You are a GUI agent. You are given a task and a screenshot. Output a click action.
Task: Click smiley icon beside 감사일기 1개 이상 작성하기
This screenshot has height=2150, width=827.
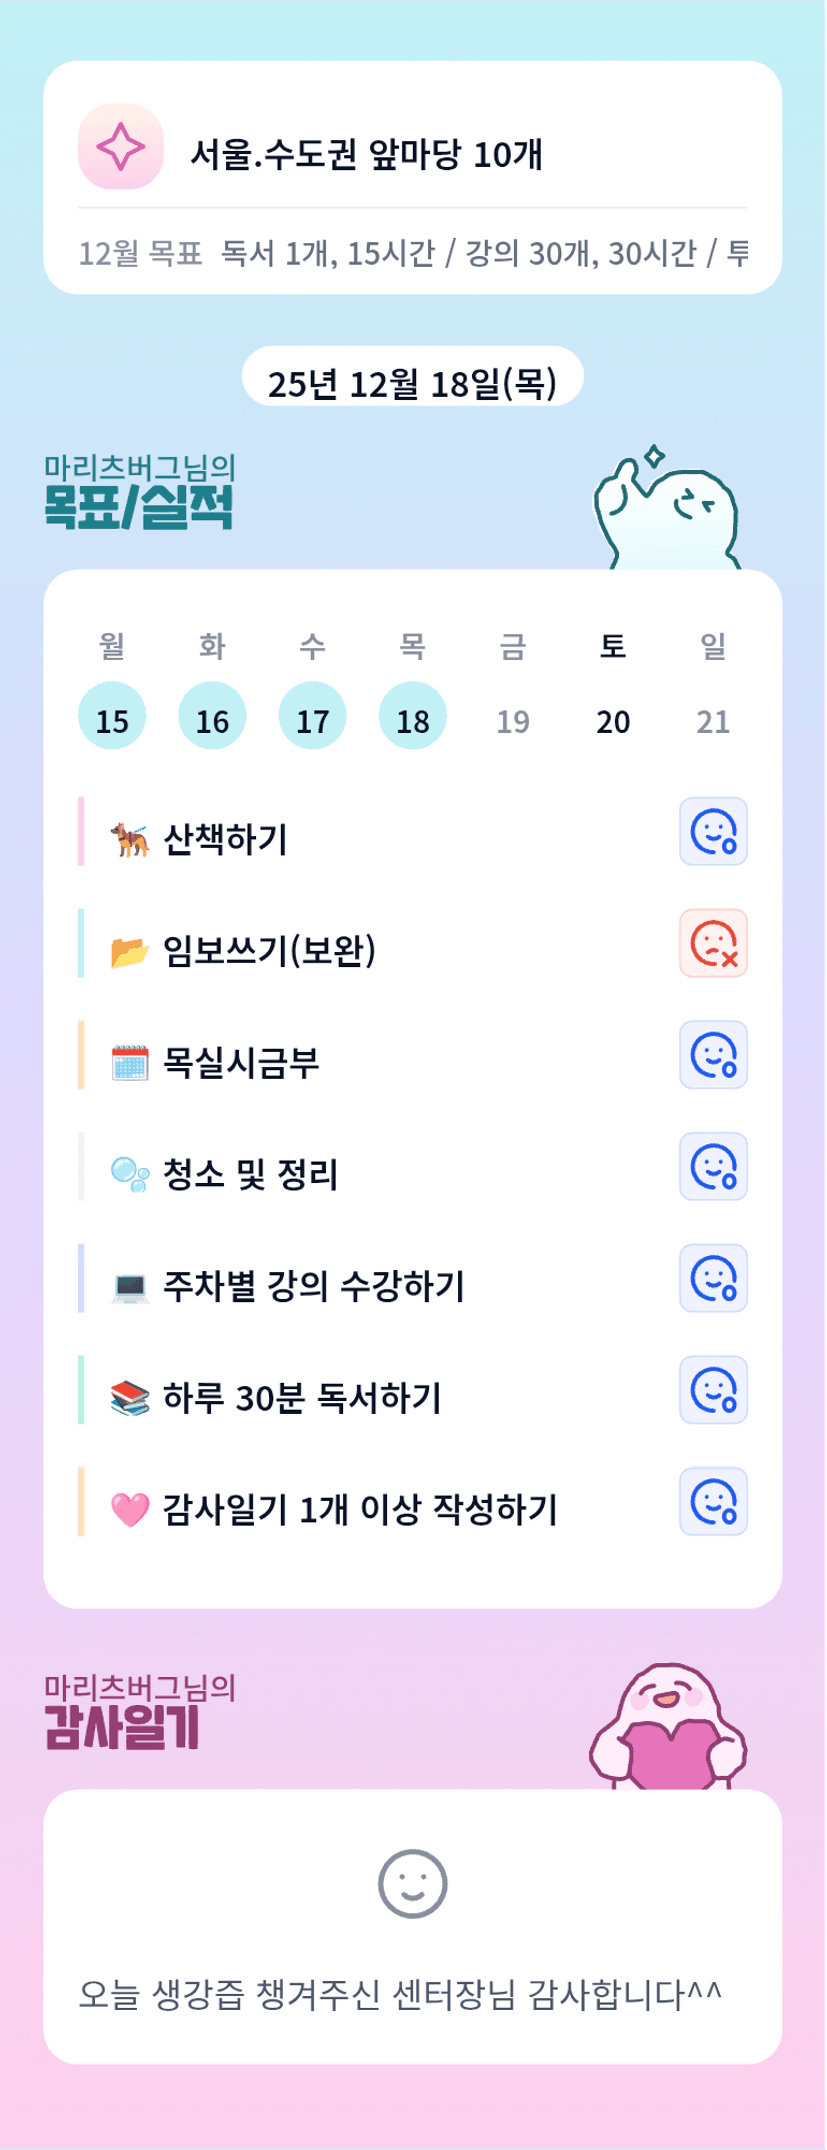(x=713, y=1502)
